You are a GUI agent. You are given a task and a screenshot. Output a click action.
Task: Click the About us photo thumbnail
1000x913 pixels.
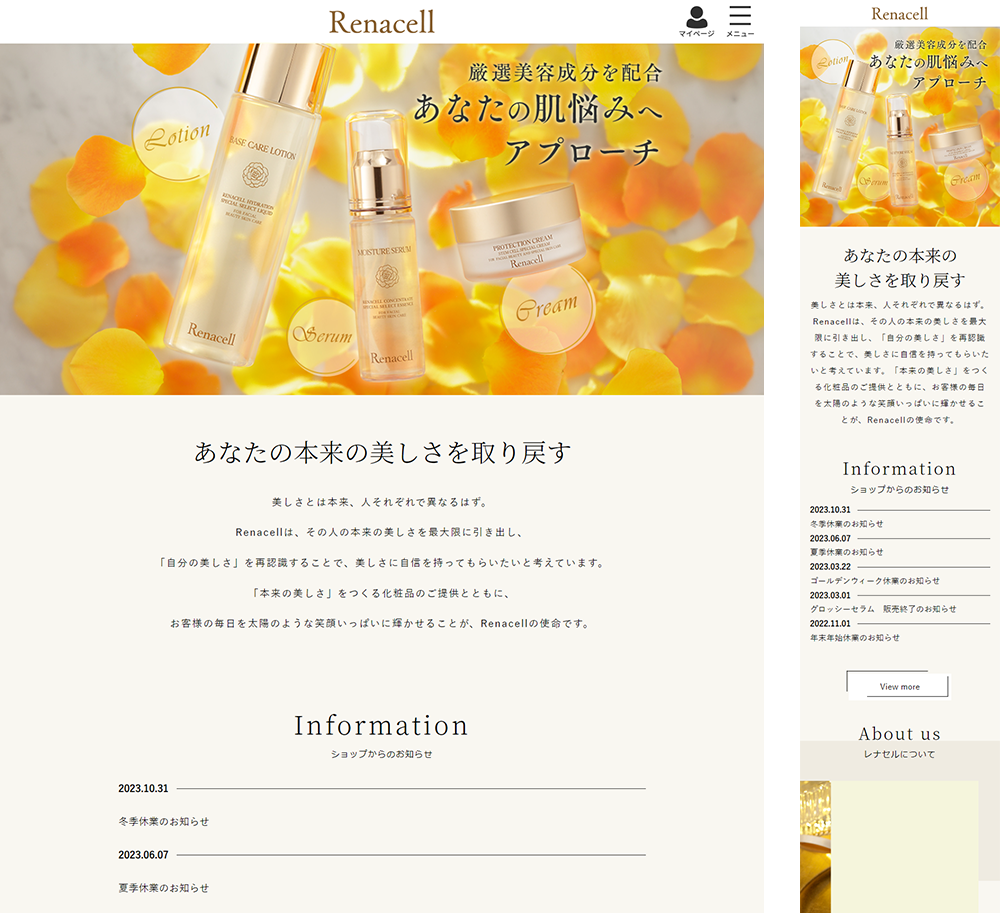point(815,845)
